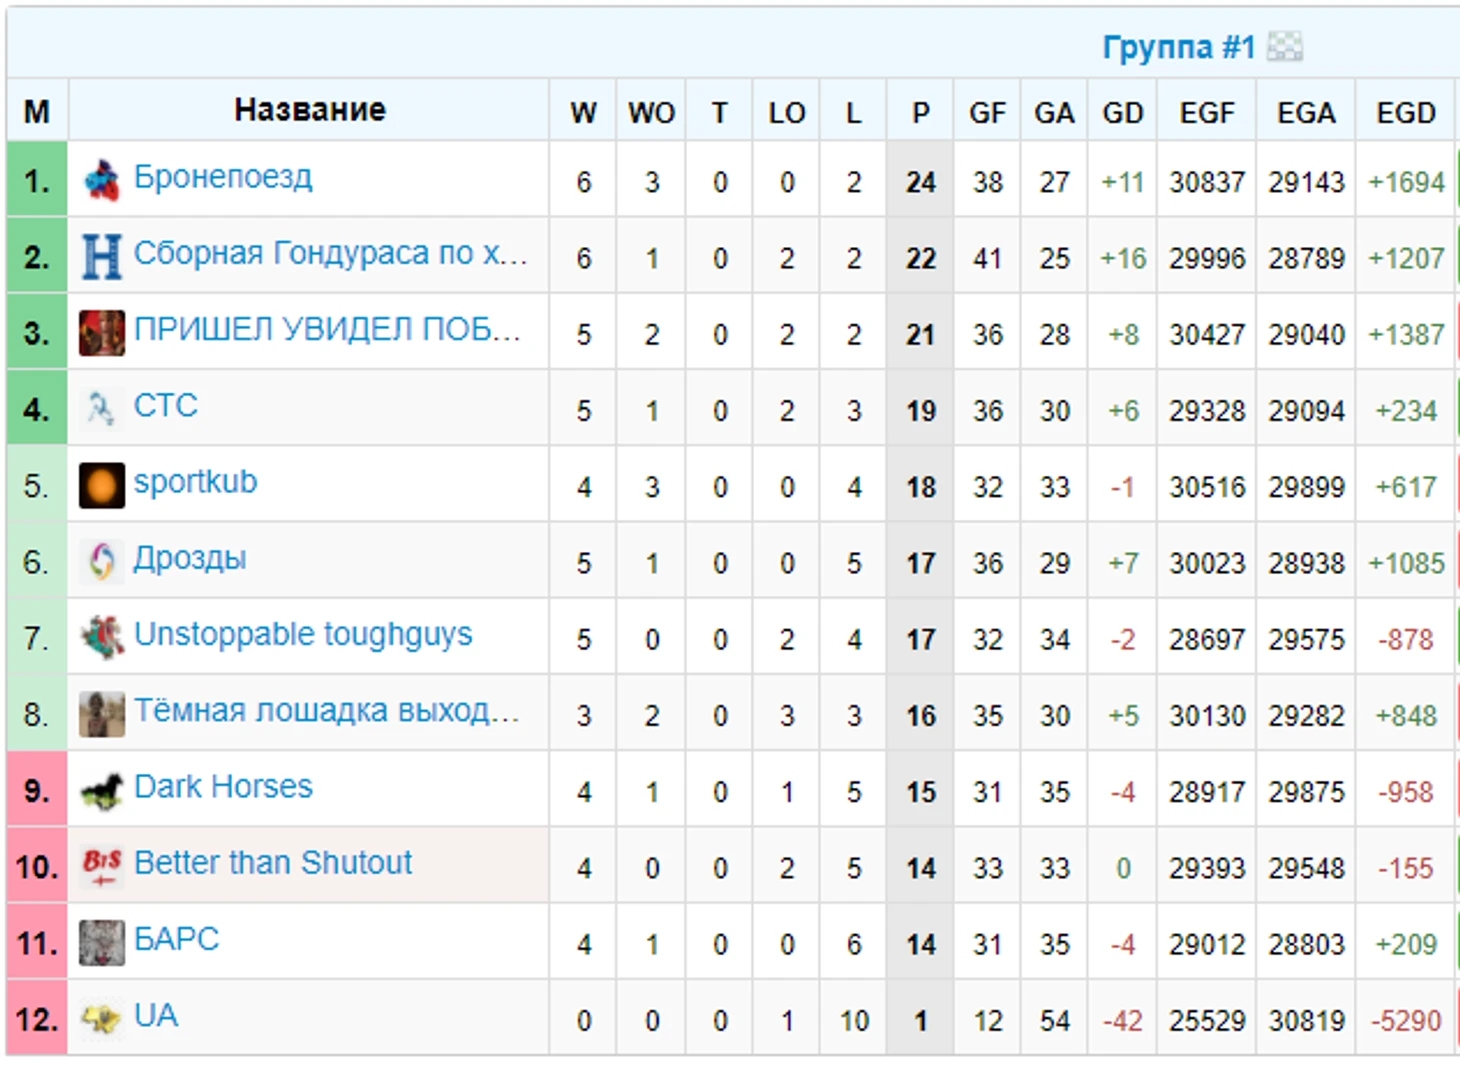Click the Unstoppable toughguys team logo

(101, 638)
